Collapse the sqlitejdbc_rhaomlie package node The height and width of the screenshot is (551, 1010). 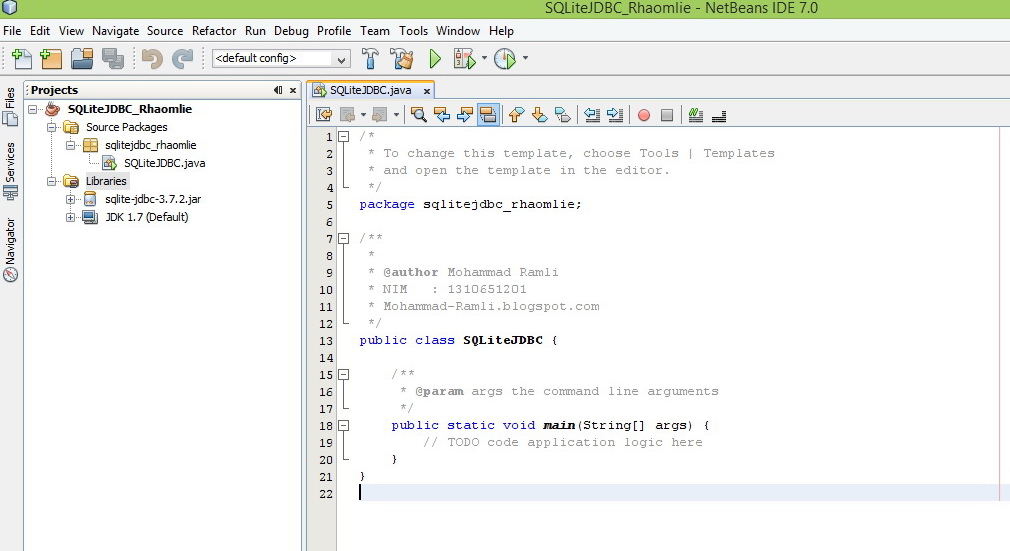(70, 146)
